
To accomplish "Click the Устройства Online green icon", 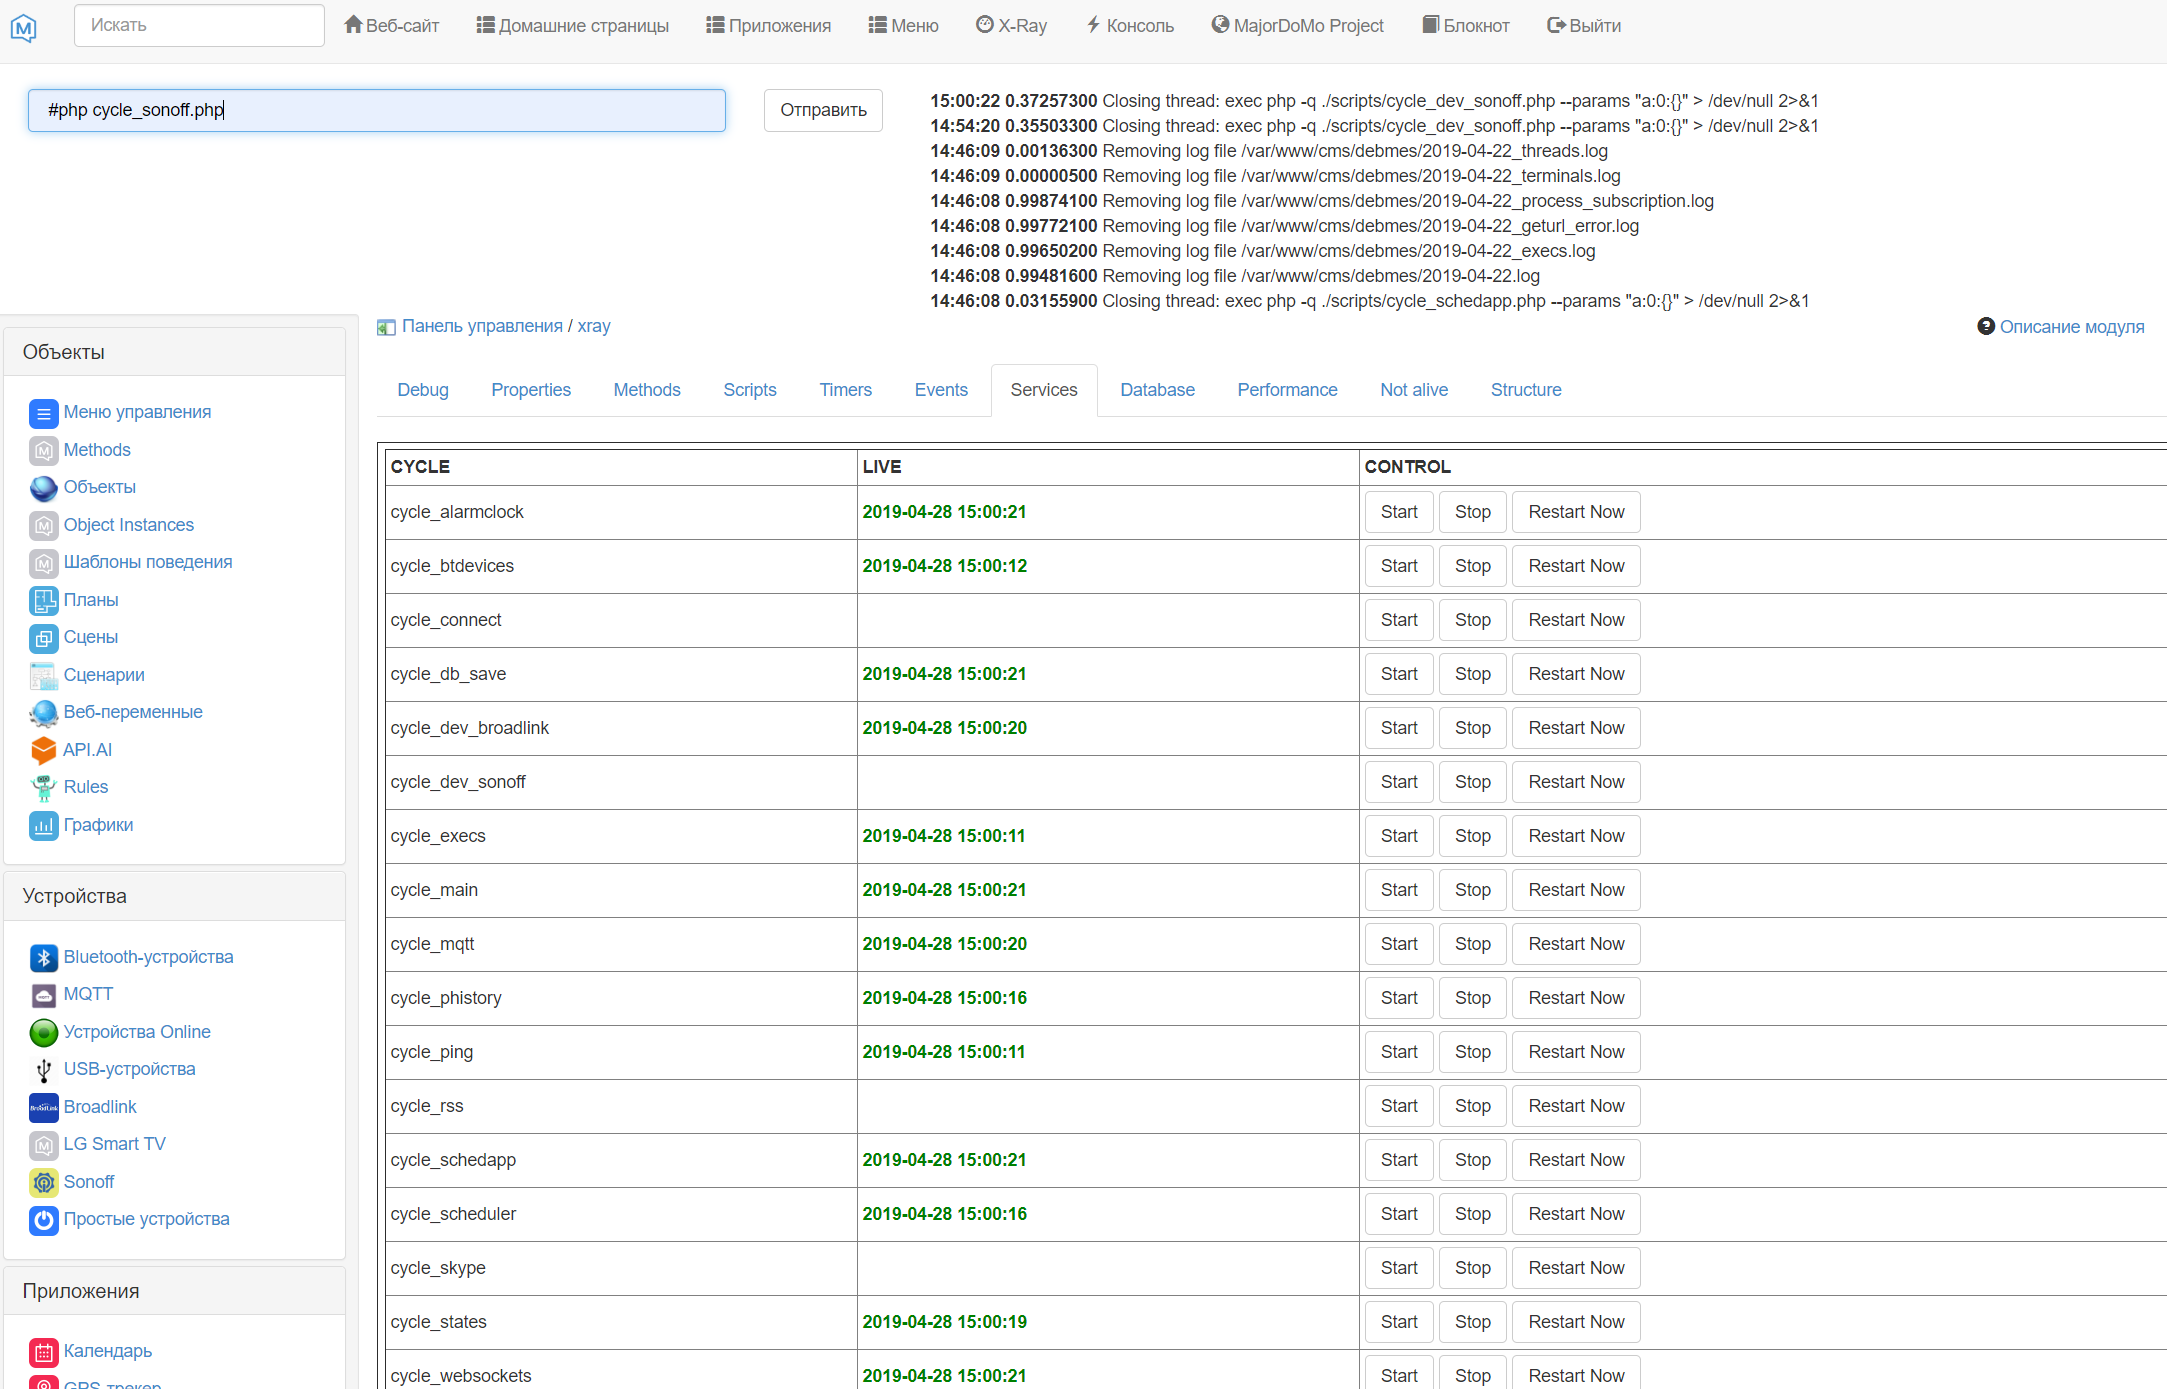I will point(43,1033).
